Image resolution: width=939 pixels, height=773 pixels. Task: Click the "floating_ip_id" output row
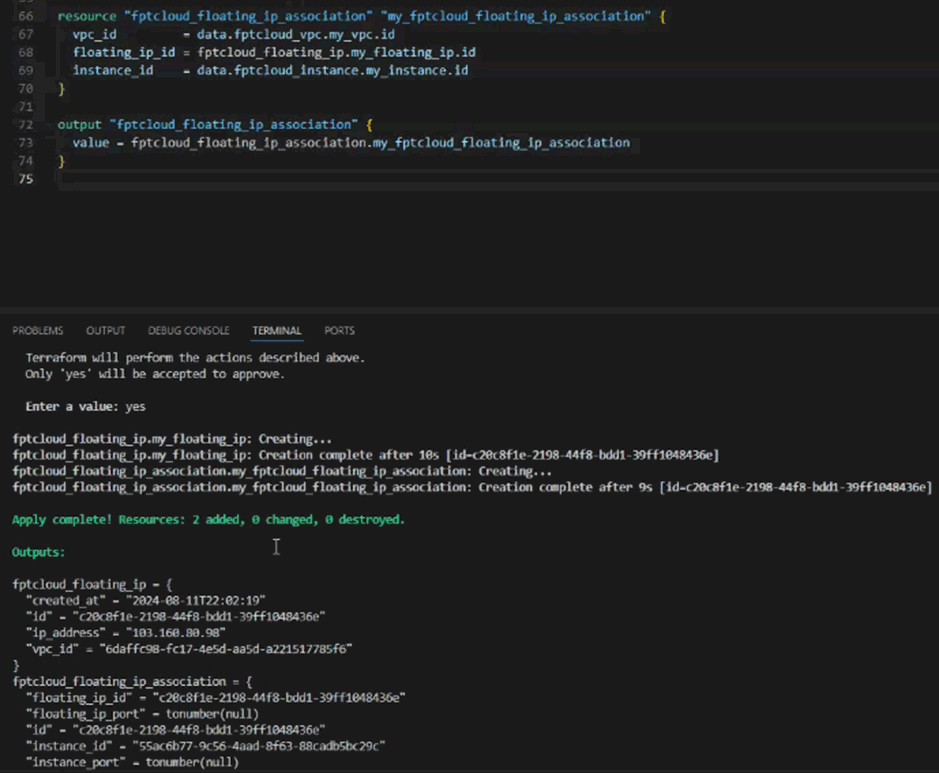[x=216, y=698]
